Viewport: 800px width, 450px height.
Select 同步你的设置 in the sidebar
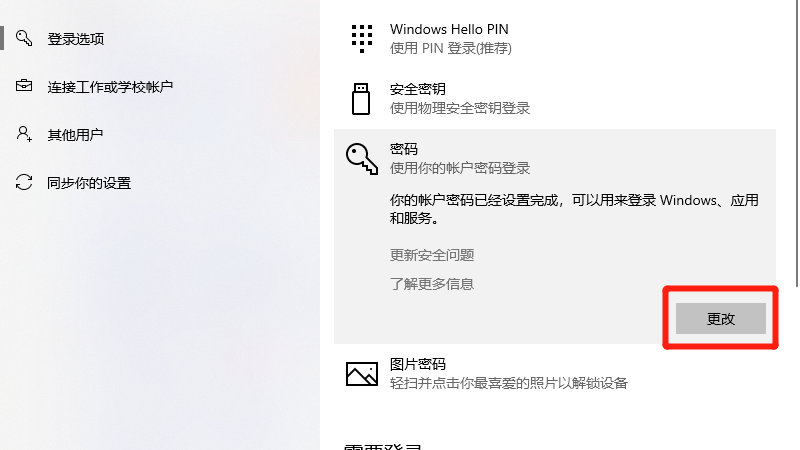click(x=89, y=183)
